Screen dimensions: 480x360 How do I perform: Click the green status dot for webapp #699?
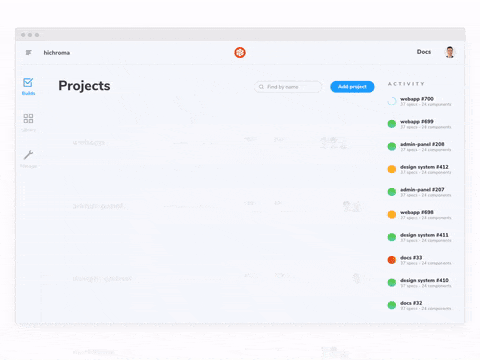[392, 124]
